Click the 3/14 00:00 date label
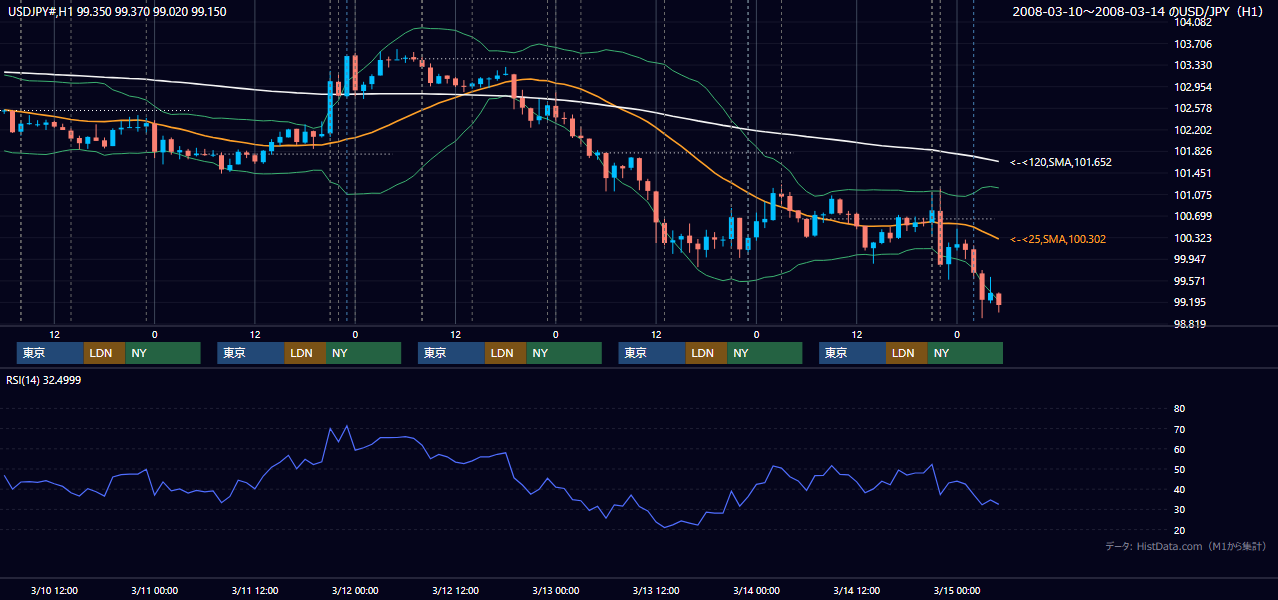Image resolution: width=1278 pixels, height=600 pixels. 756,590
